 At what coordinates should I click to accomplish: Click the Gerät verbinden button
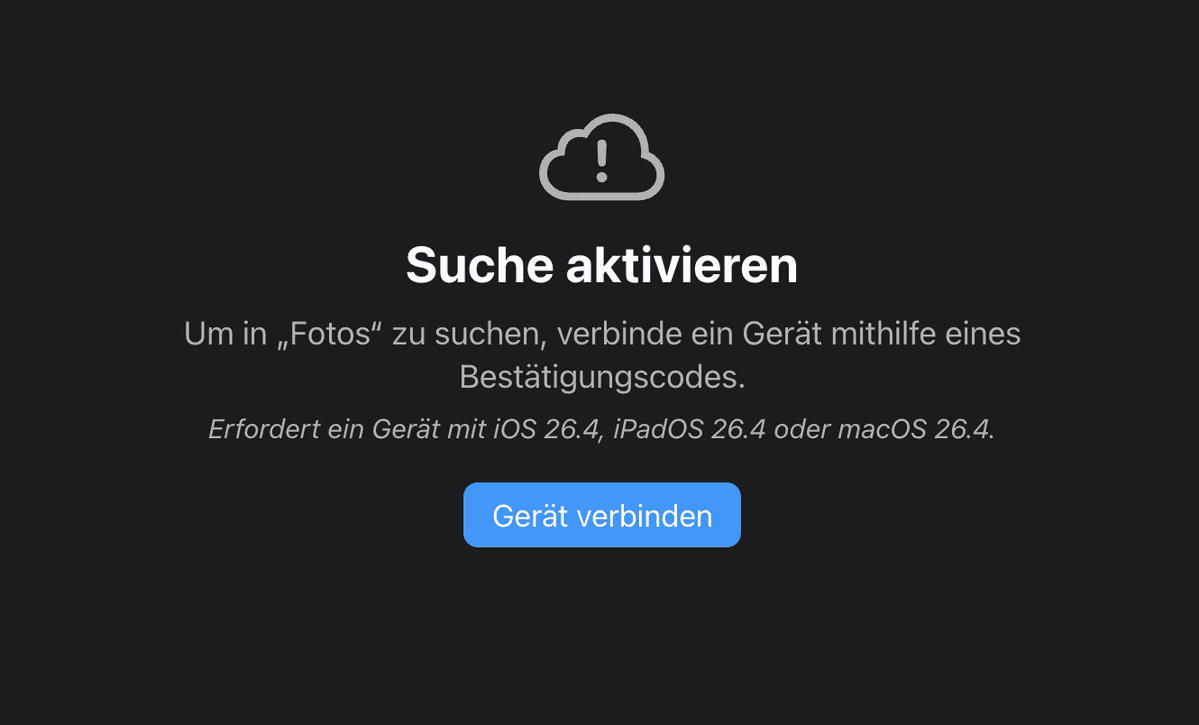pyautogui.click(x=602, y=515)
